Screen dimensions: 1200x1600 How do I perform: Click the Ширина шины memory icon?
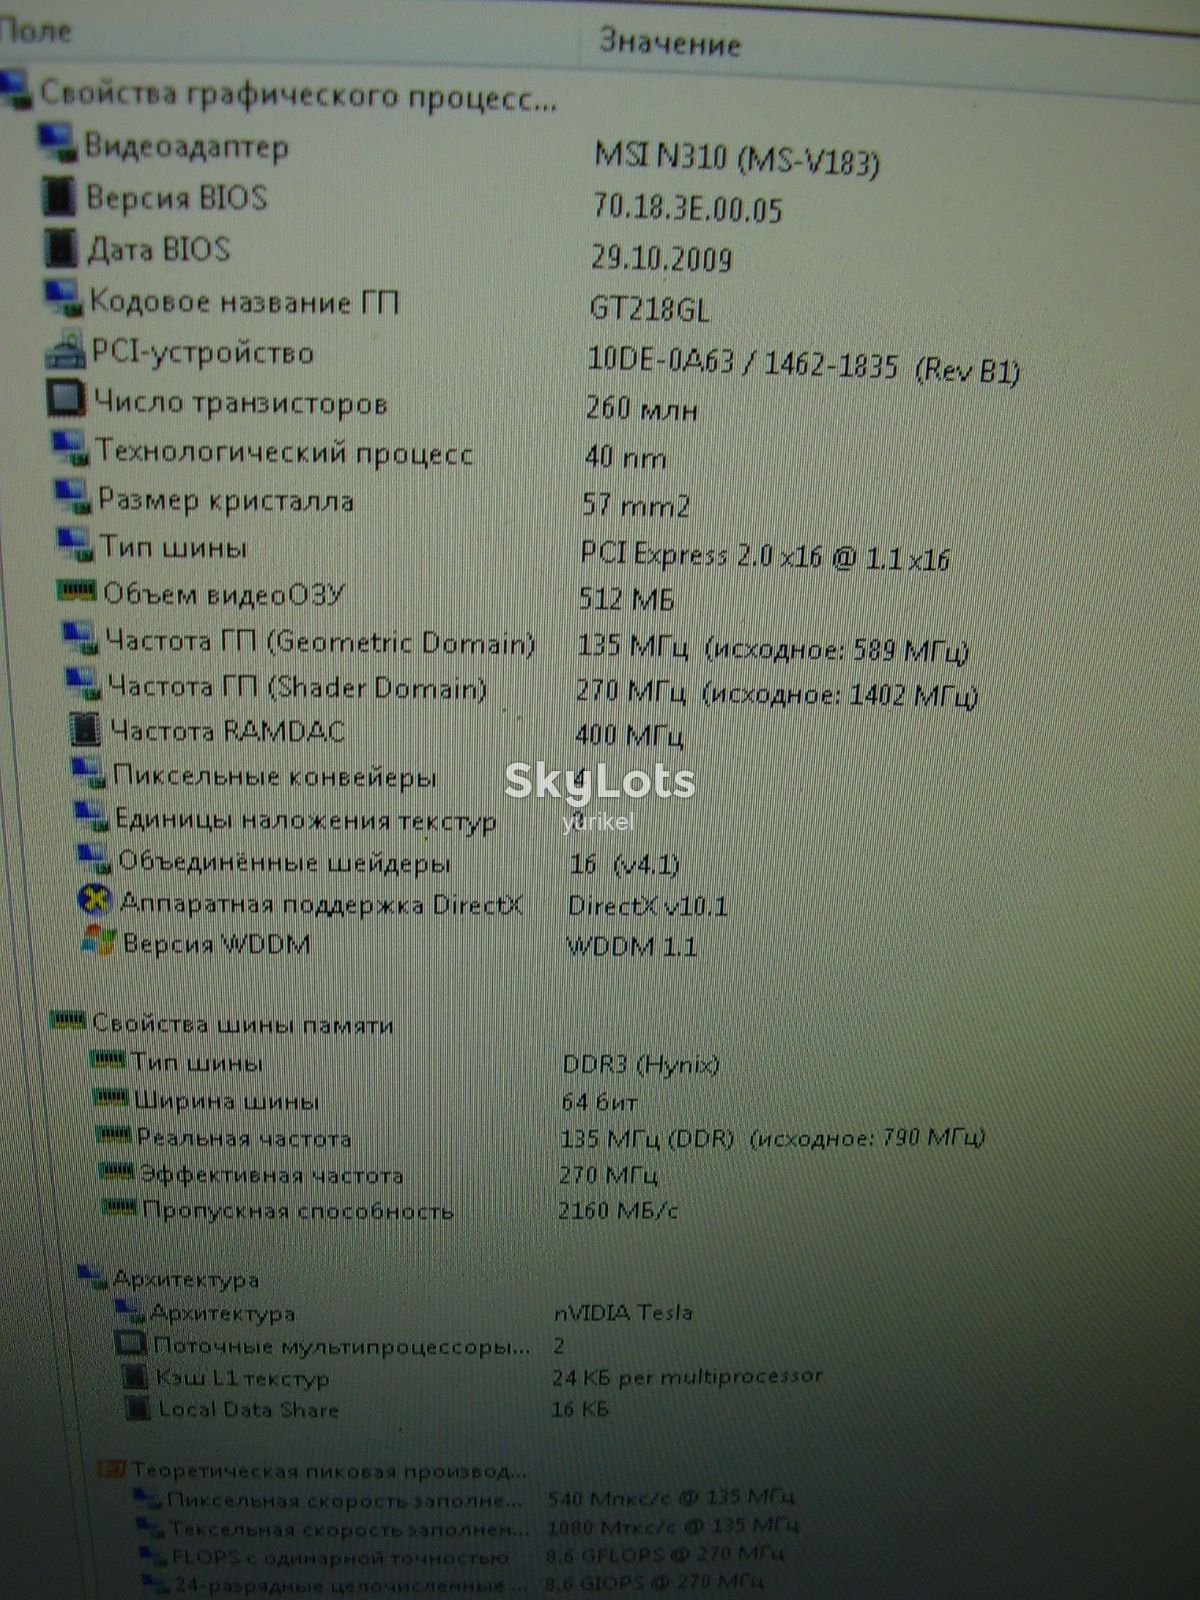112,1098
